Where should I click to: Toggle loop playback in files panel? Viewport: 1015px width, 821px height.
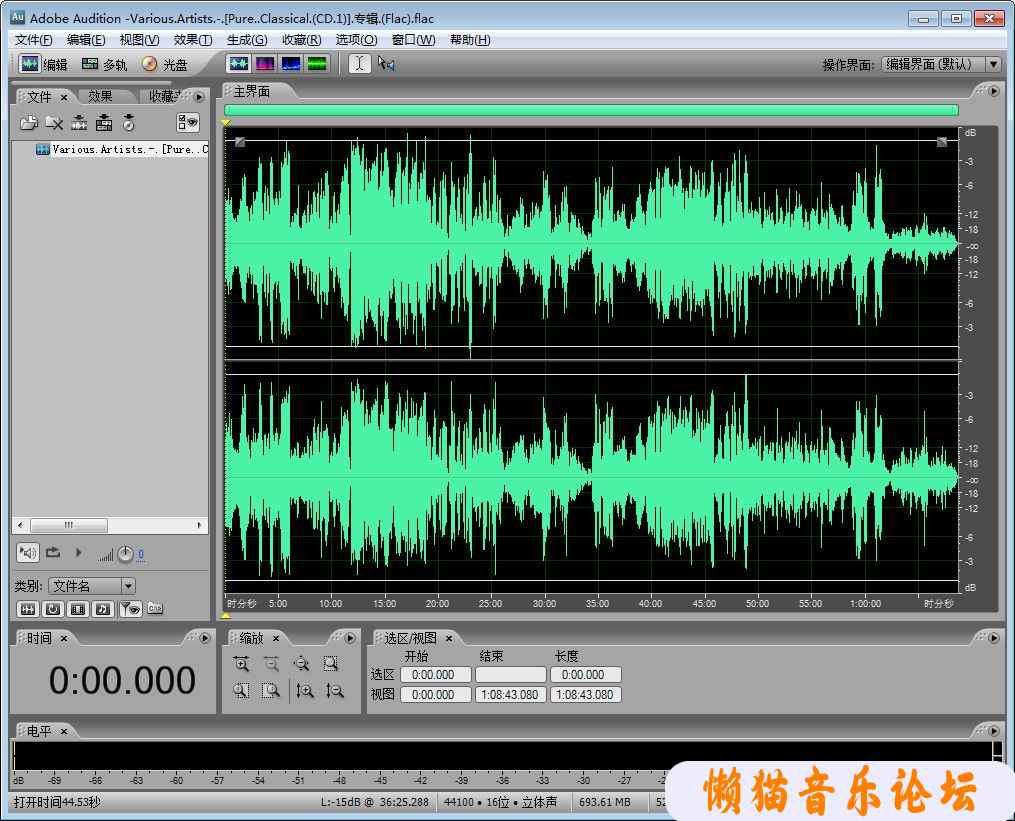53,552
